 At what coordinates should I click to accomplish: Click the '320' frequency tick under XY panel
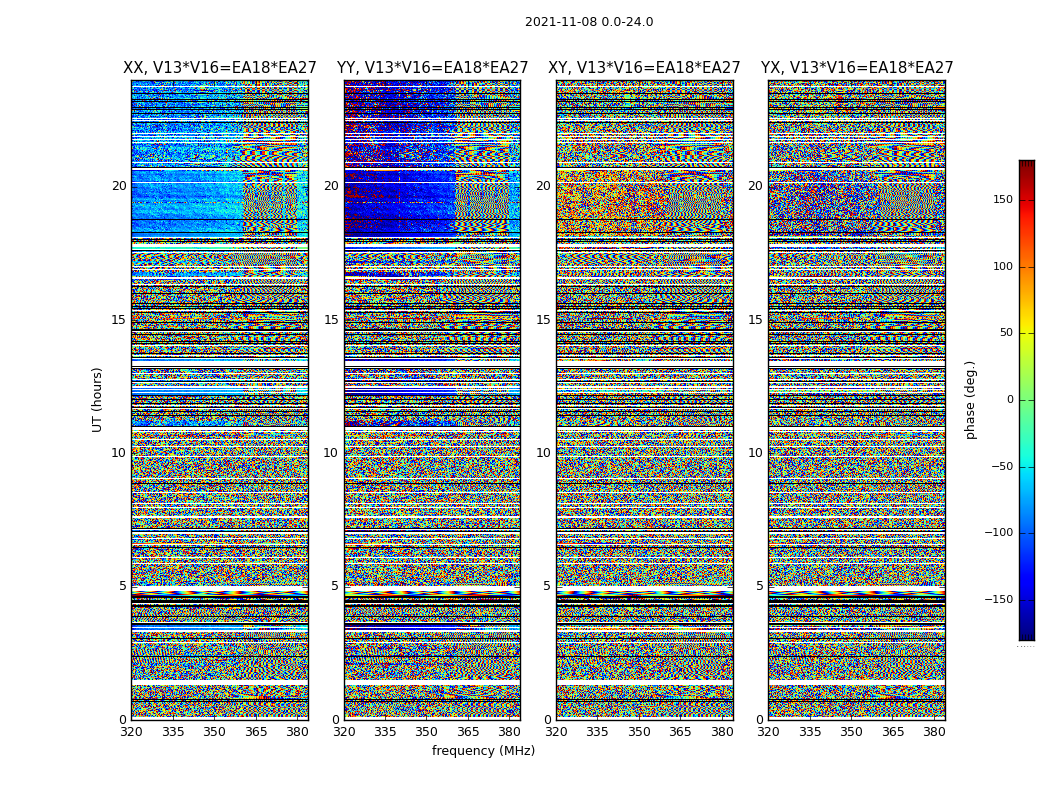556,732
